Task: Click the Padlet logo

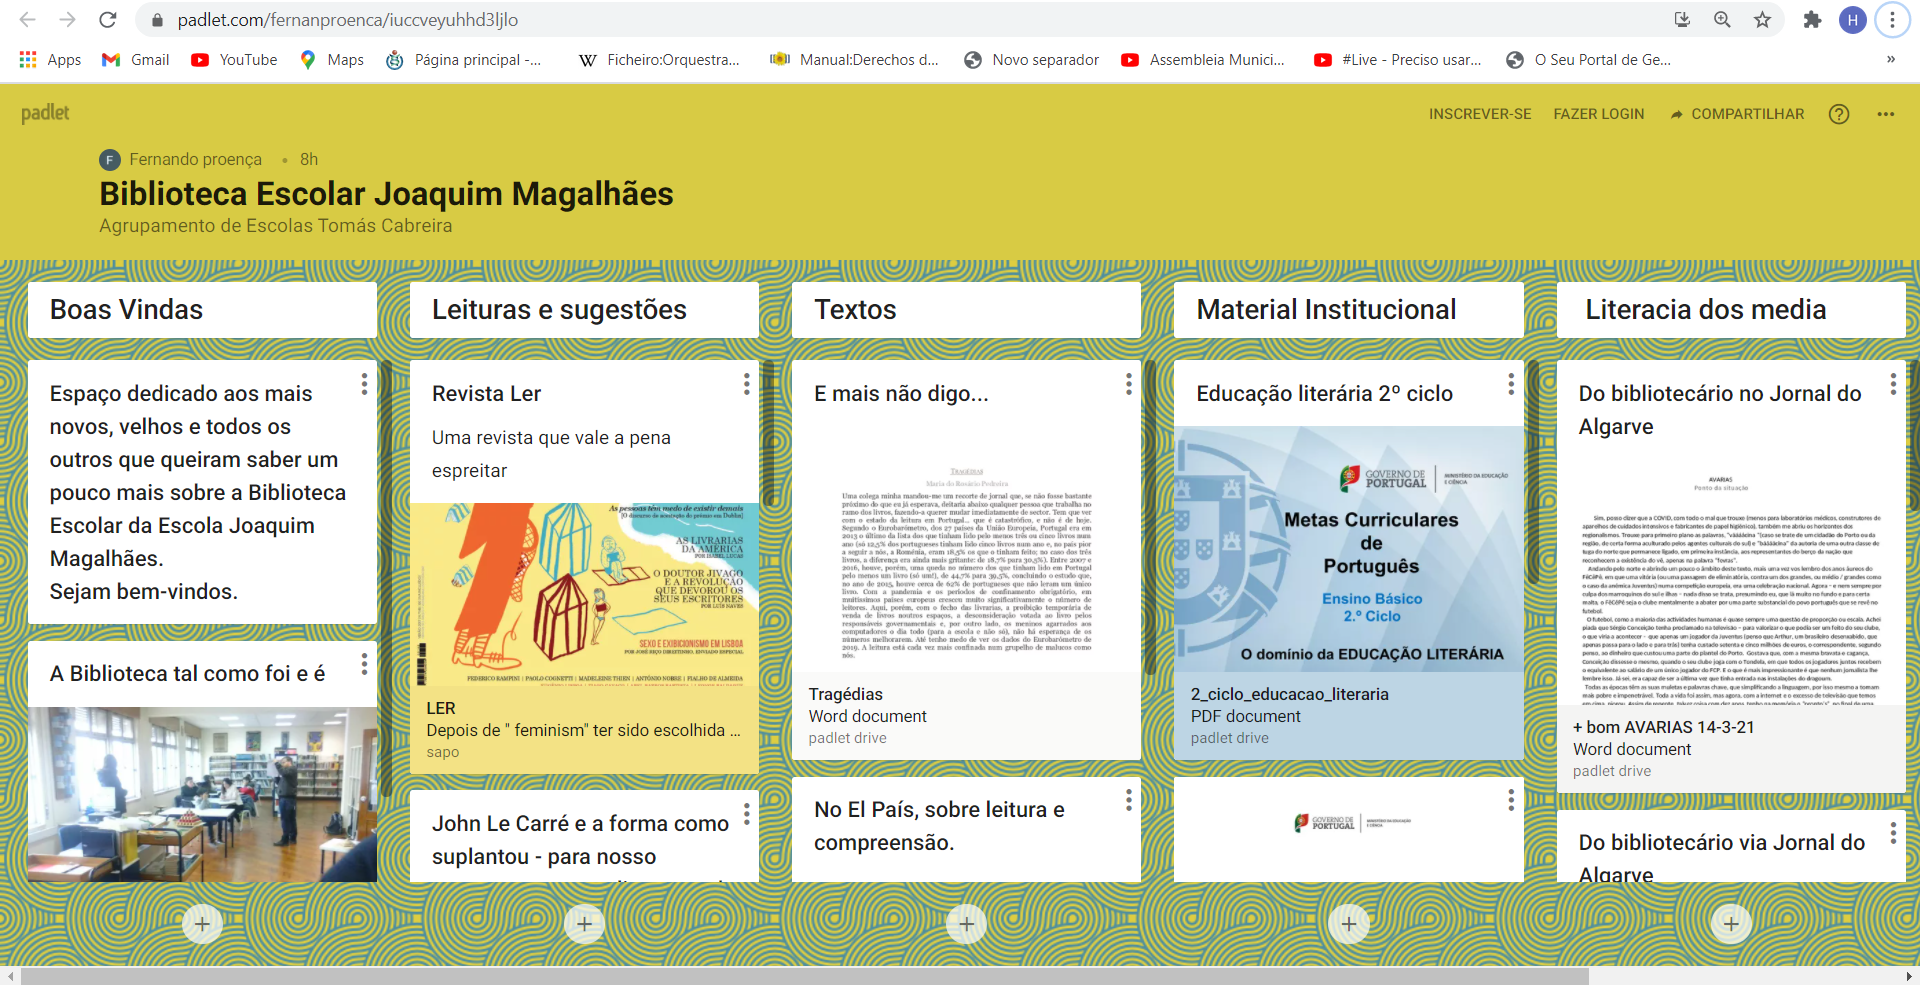Action: tap(45, 113)
